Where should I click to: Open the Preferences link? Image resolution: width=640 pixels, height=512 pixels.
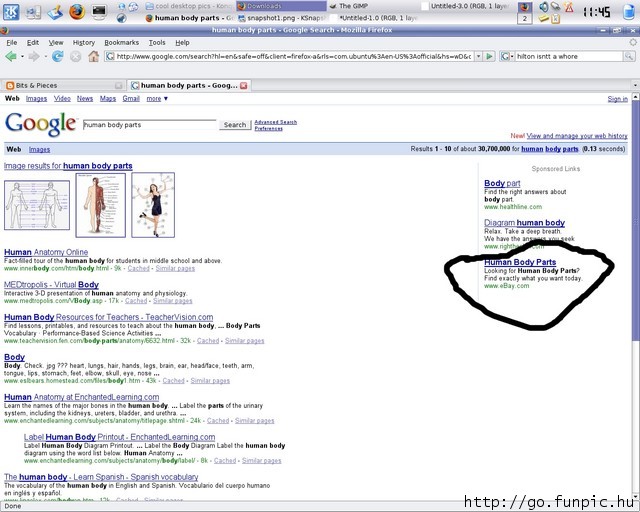click(269, 128)
